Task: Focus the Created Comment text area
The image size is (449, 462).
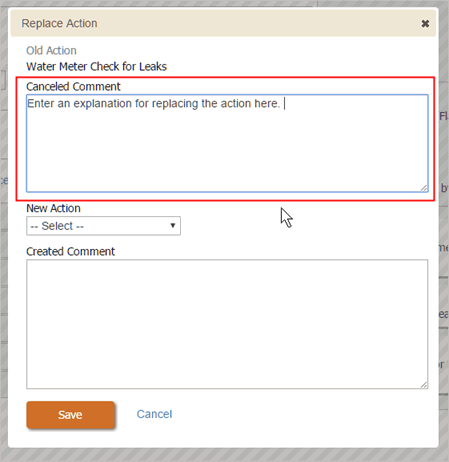Action: click(227, 324)
